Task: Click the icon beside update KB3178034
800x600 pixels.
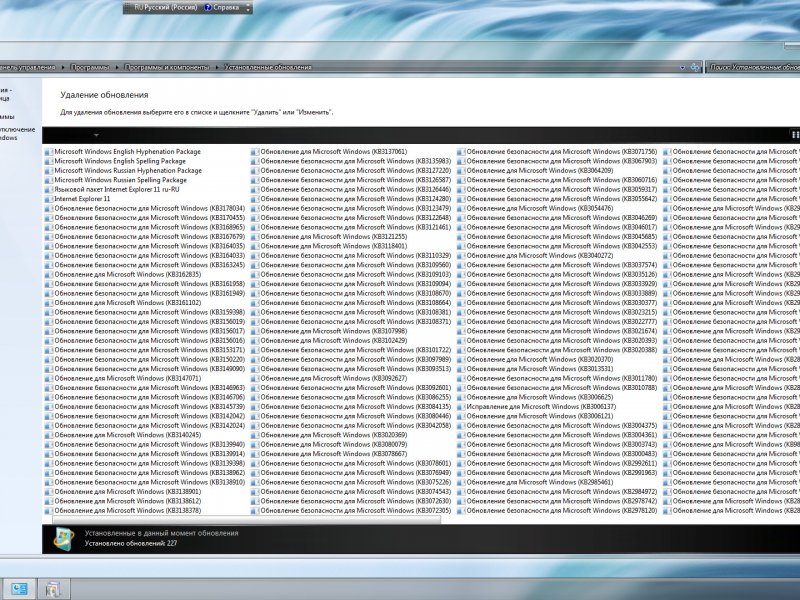Action: click(x=49, y=208)
